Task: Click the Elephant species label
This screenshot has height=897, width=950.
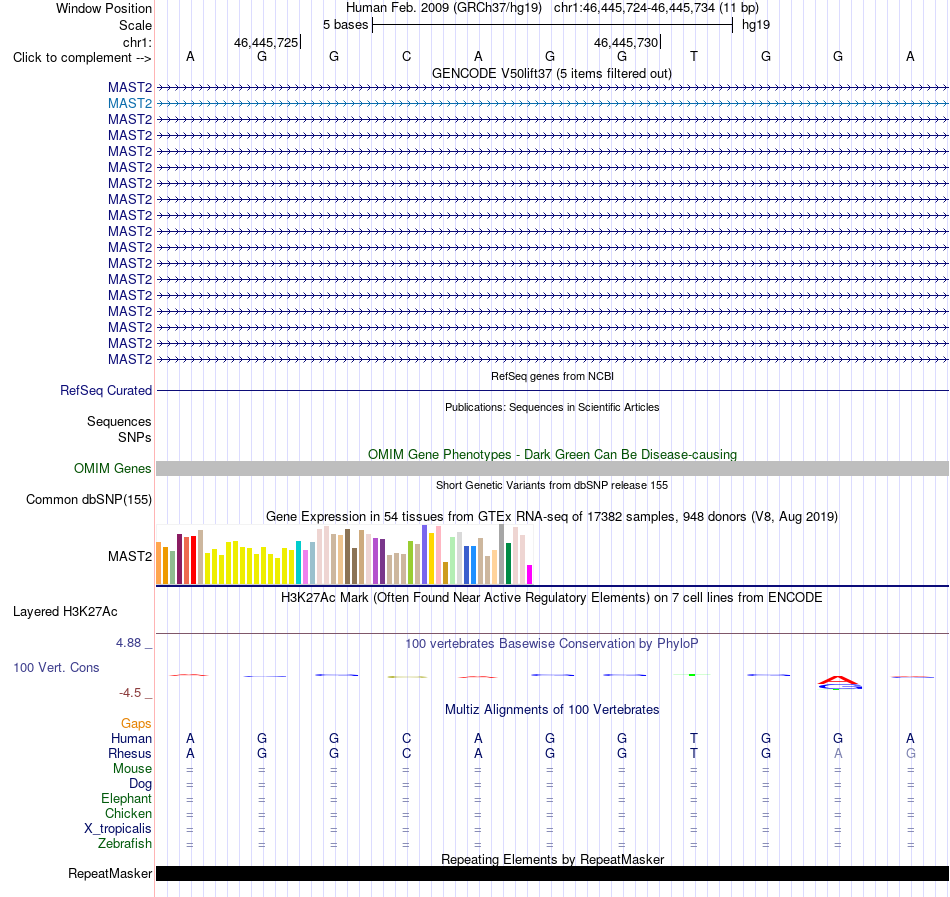Action: [127, 798]
